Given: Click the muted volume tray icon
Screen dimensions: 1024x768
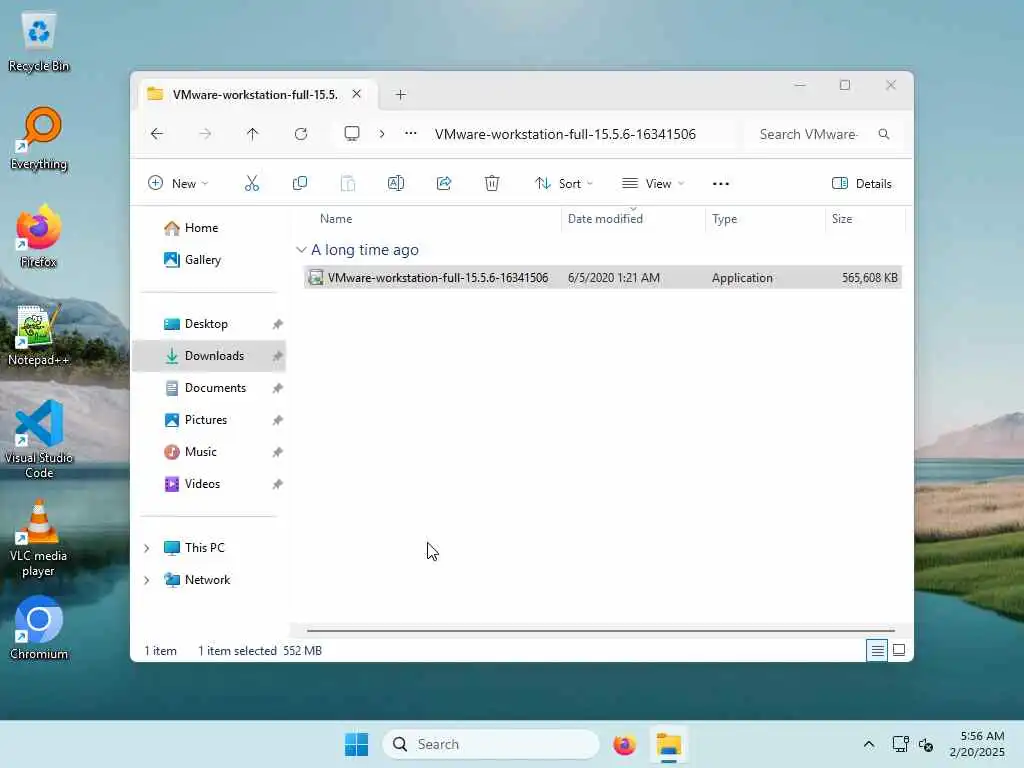Looking at the screenshot, I should tap(926, 744).
